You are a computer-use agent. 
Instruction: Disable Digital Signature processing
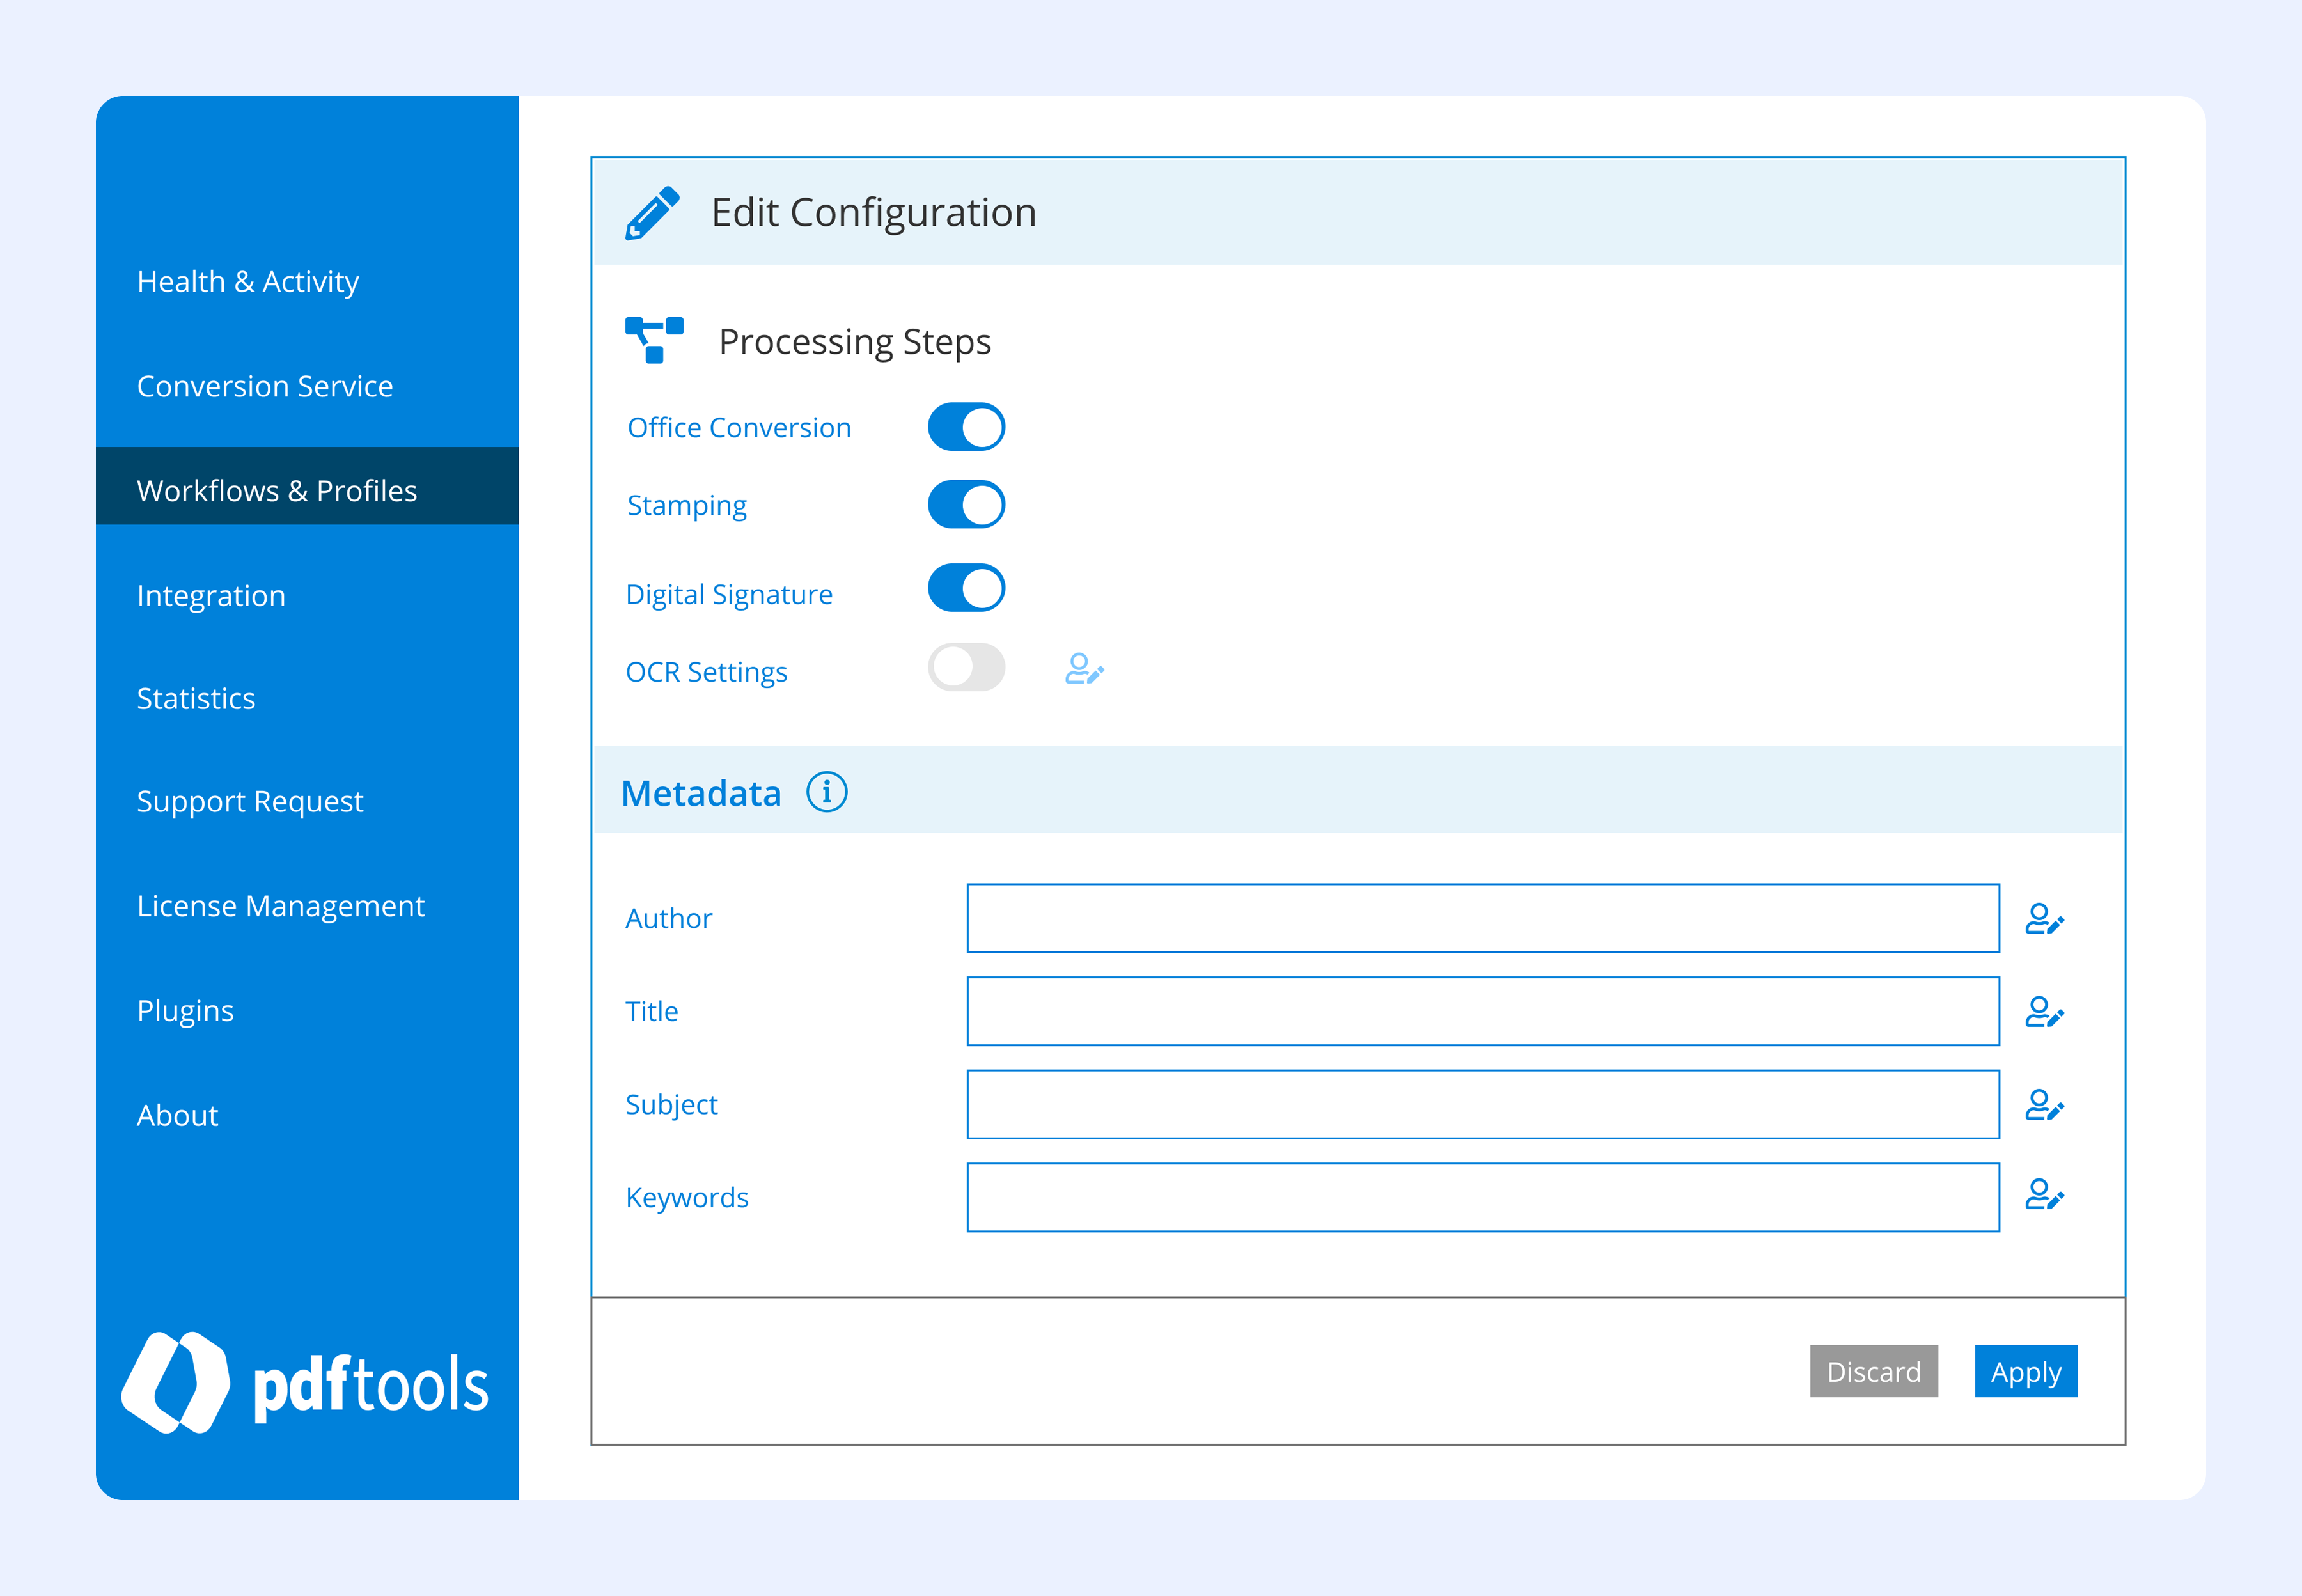click(965, 589)
